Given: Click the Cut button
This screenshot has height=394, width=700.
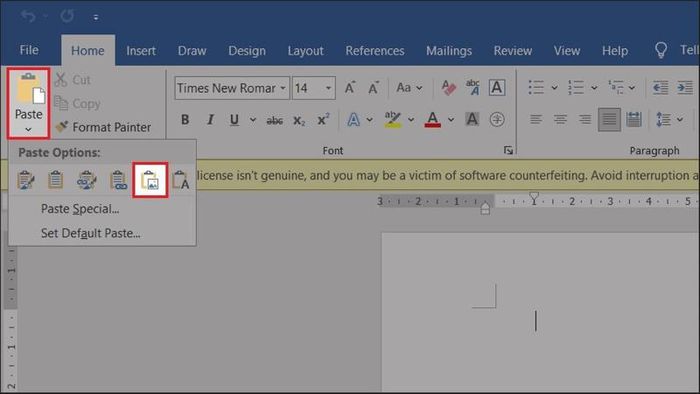Looking at the screenshot, I should [x=73, y=80].
